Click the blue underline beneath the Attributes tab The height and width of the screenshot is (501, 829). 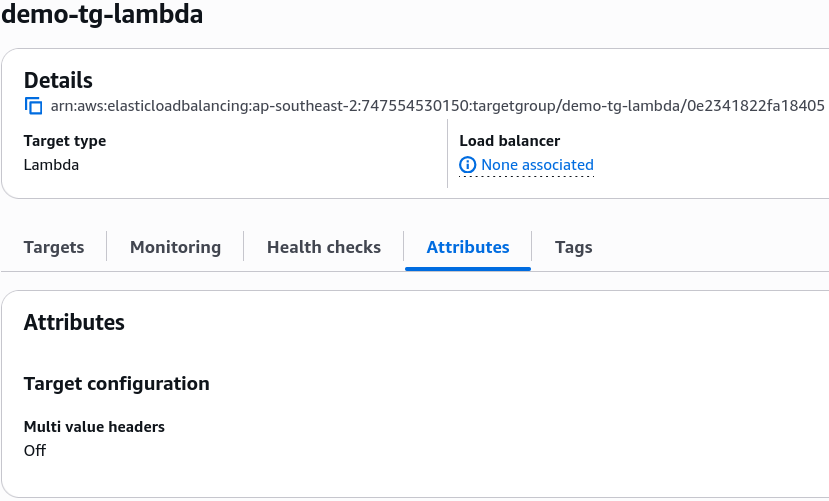pyautogui.click(x=468, y=269)
